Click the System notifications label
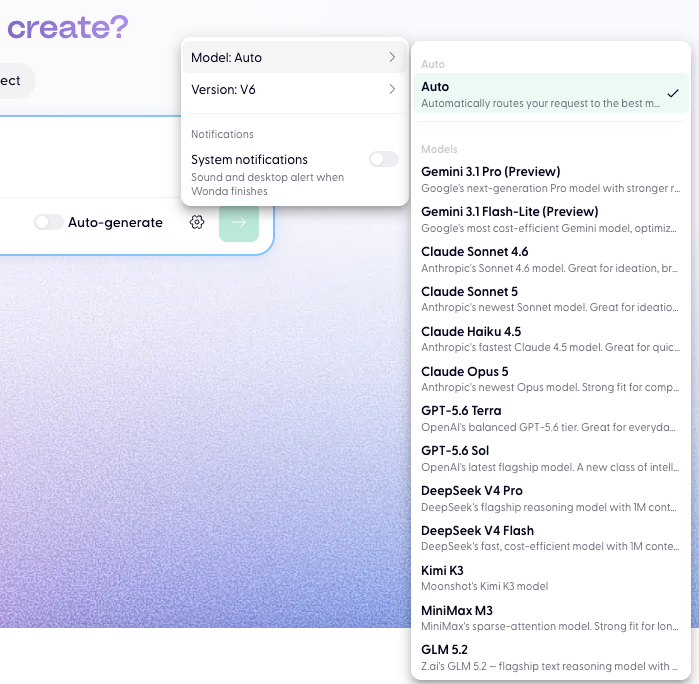Screen dimensions: 699x684 249,160
